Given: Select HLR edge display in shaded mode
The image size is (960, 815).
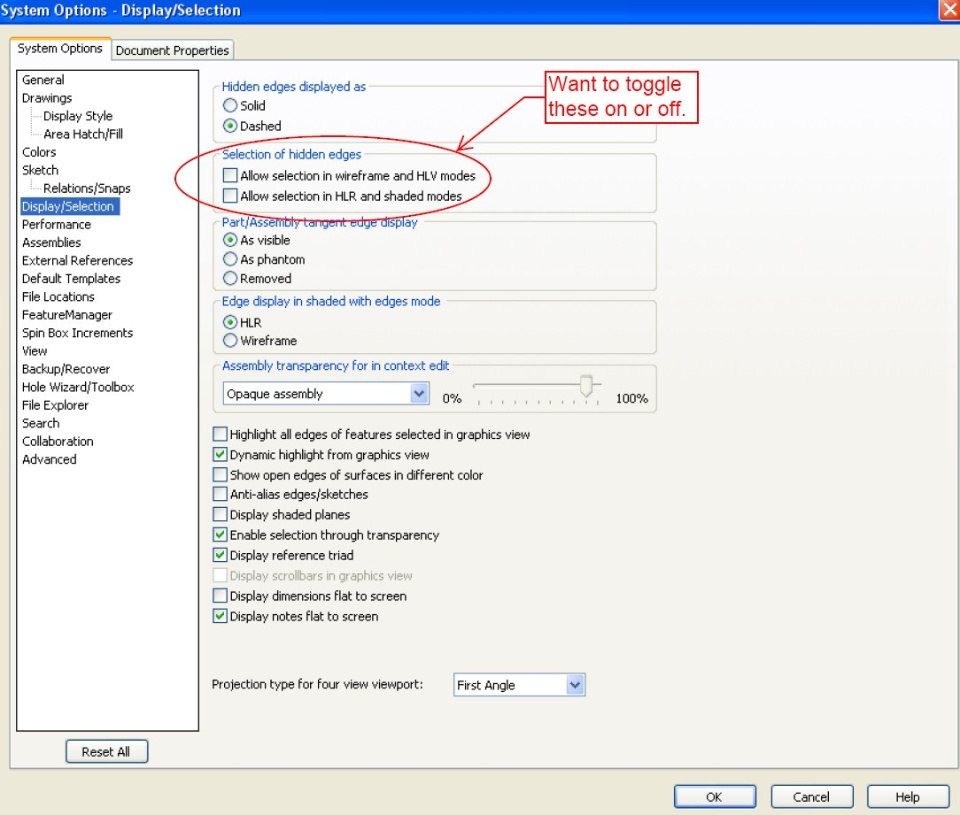Looking at the screenshot, I should (230, 322).
